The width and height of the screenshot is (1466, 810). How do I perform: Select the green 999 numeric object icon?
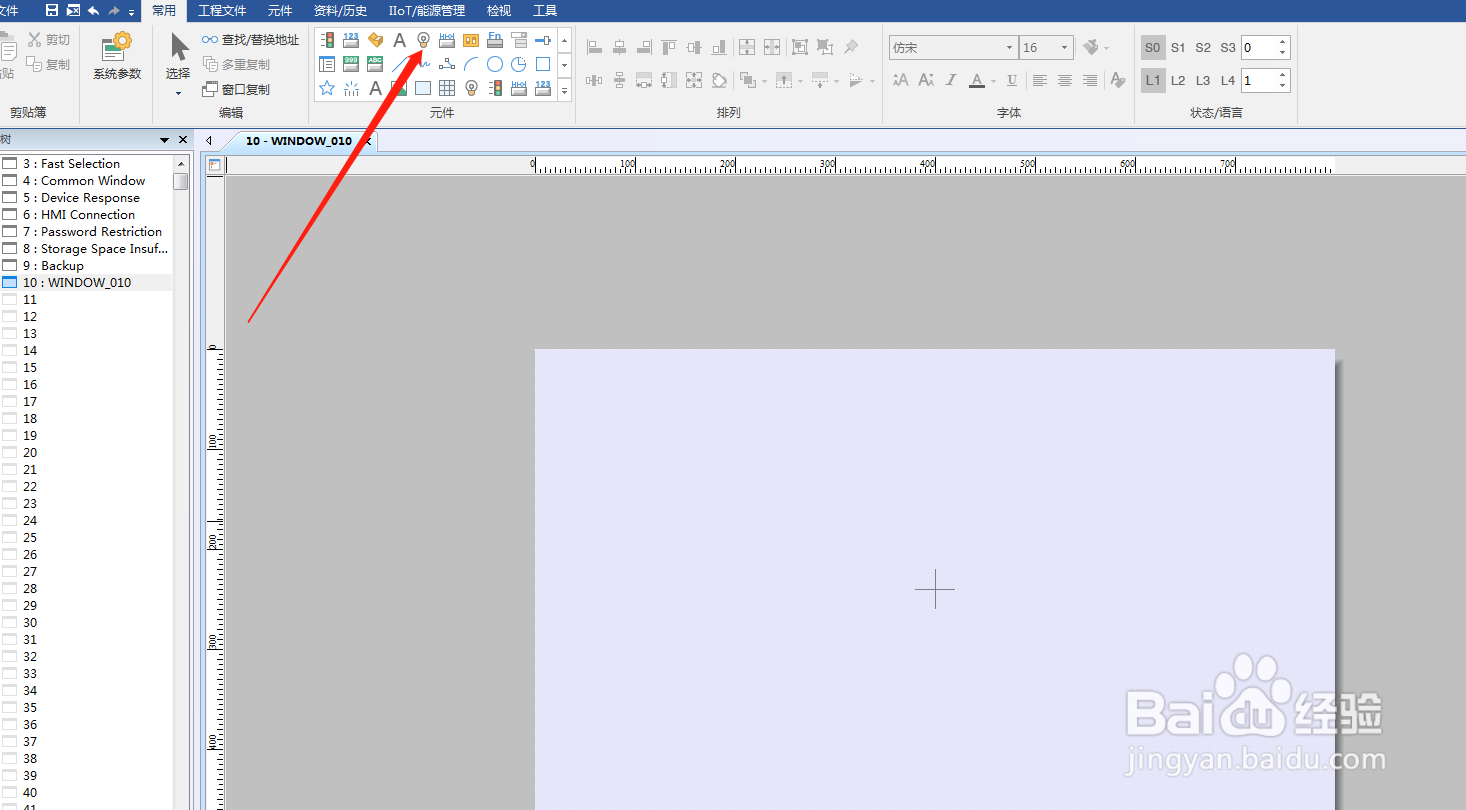pyautogui.click(x=351, y=64)
